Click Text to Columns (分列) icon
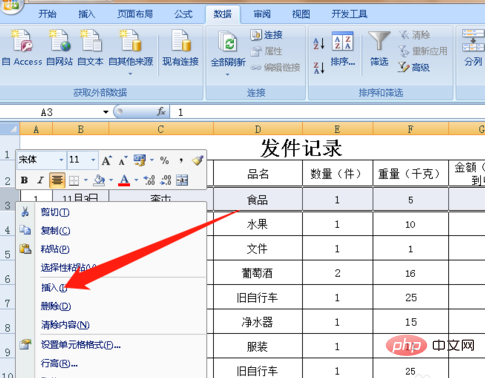Image resolution: width=485 pixels, height=378 pixels. (473, 48)
